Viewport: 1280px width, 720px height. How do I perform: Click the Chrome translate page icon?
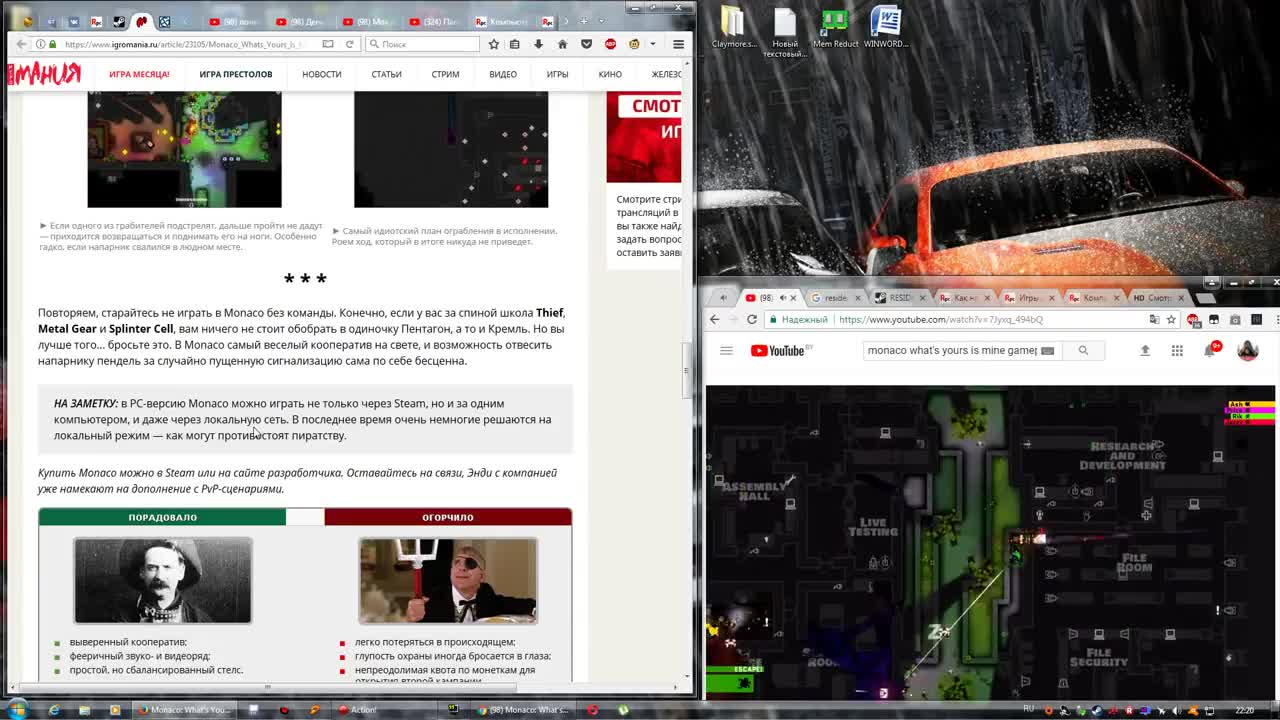pyautogui.click(x=1155, y=319)
